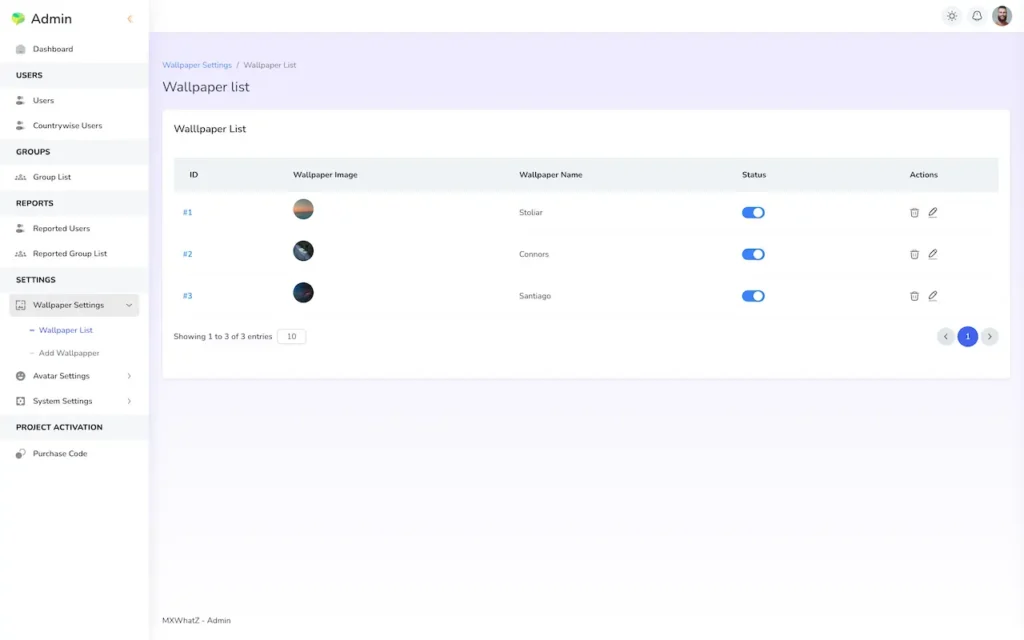The image size is (1024, 640).
Task: Click the Reported Users icon
Action: point(20,229)
